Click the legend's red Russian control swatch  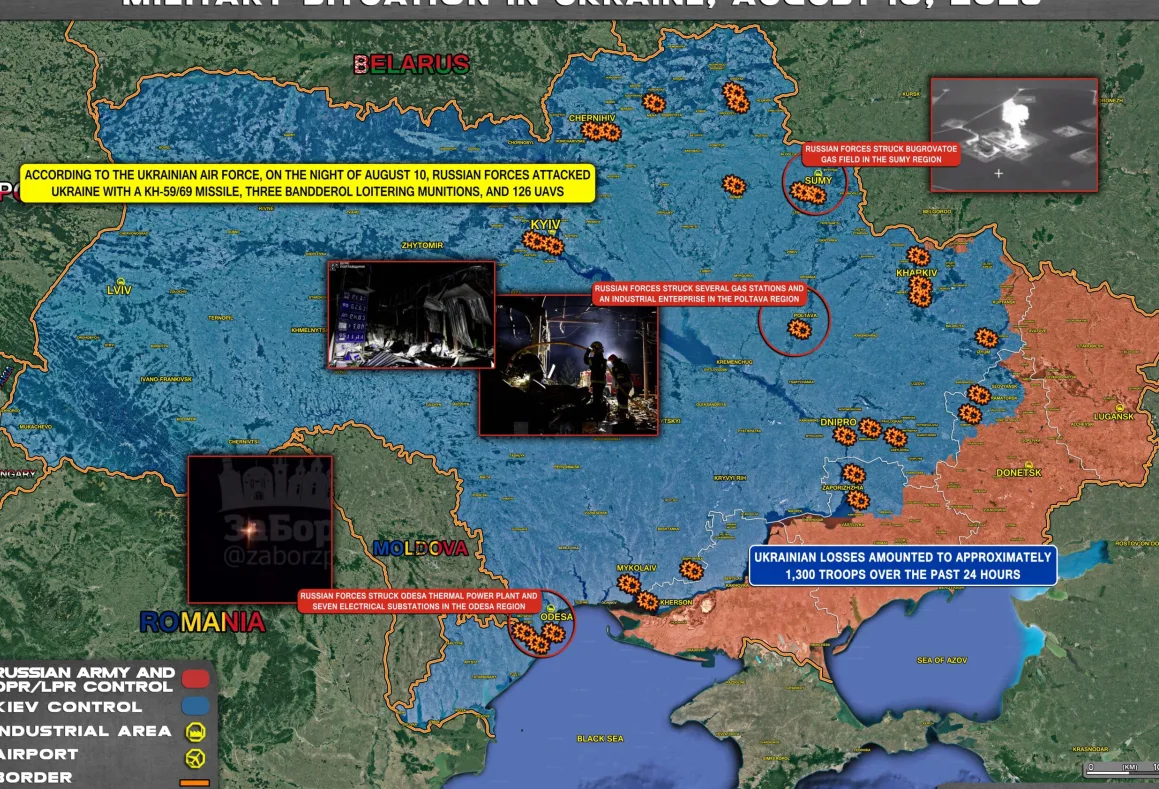click(x=195, y=679)
